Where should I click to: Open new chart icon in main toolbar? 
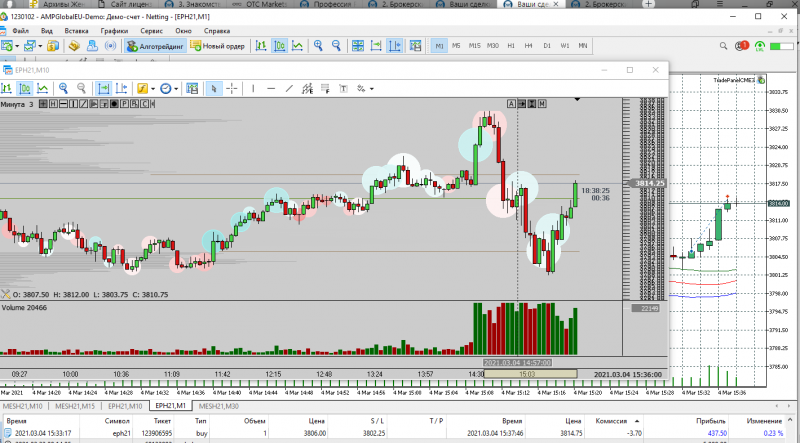[x=7, y=46]
